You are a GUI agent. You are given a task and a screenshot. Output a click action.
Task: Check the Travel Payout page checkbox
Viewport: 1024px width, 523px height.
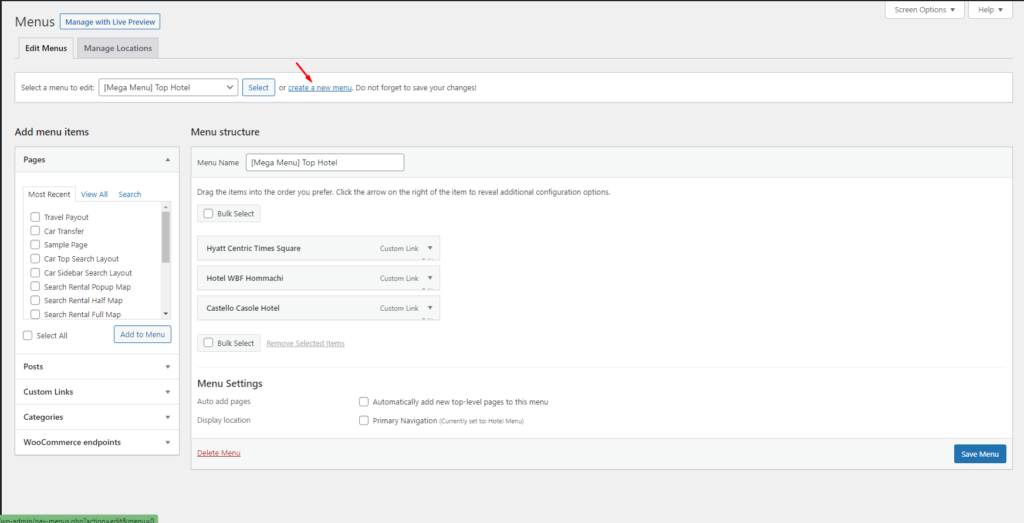(36, 217)
